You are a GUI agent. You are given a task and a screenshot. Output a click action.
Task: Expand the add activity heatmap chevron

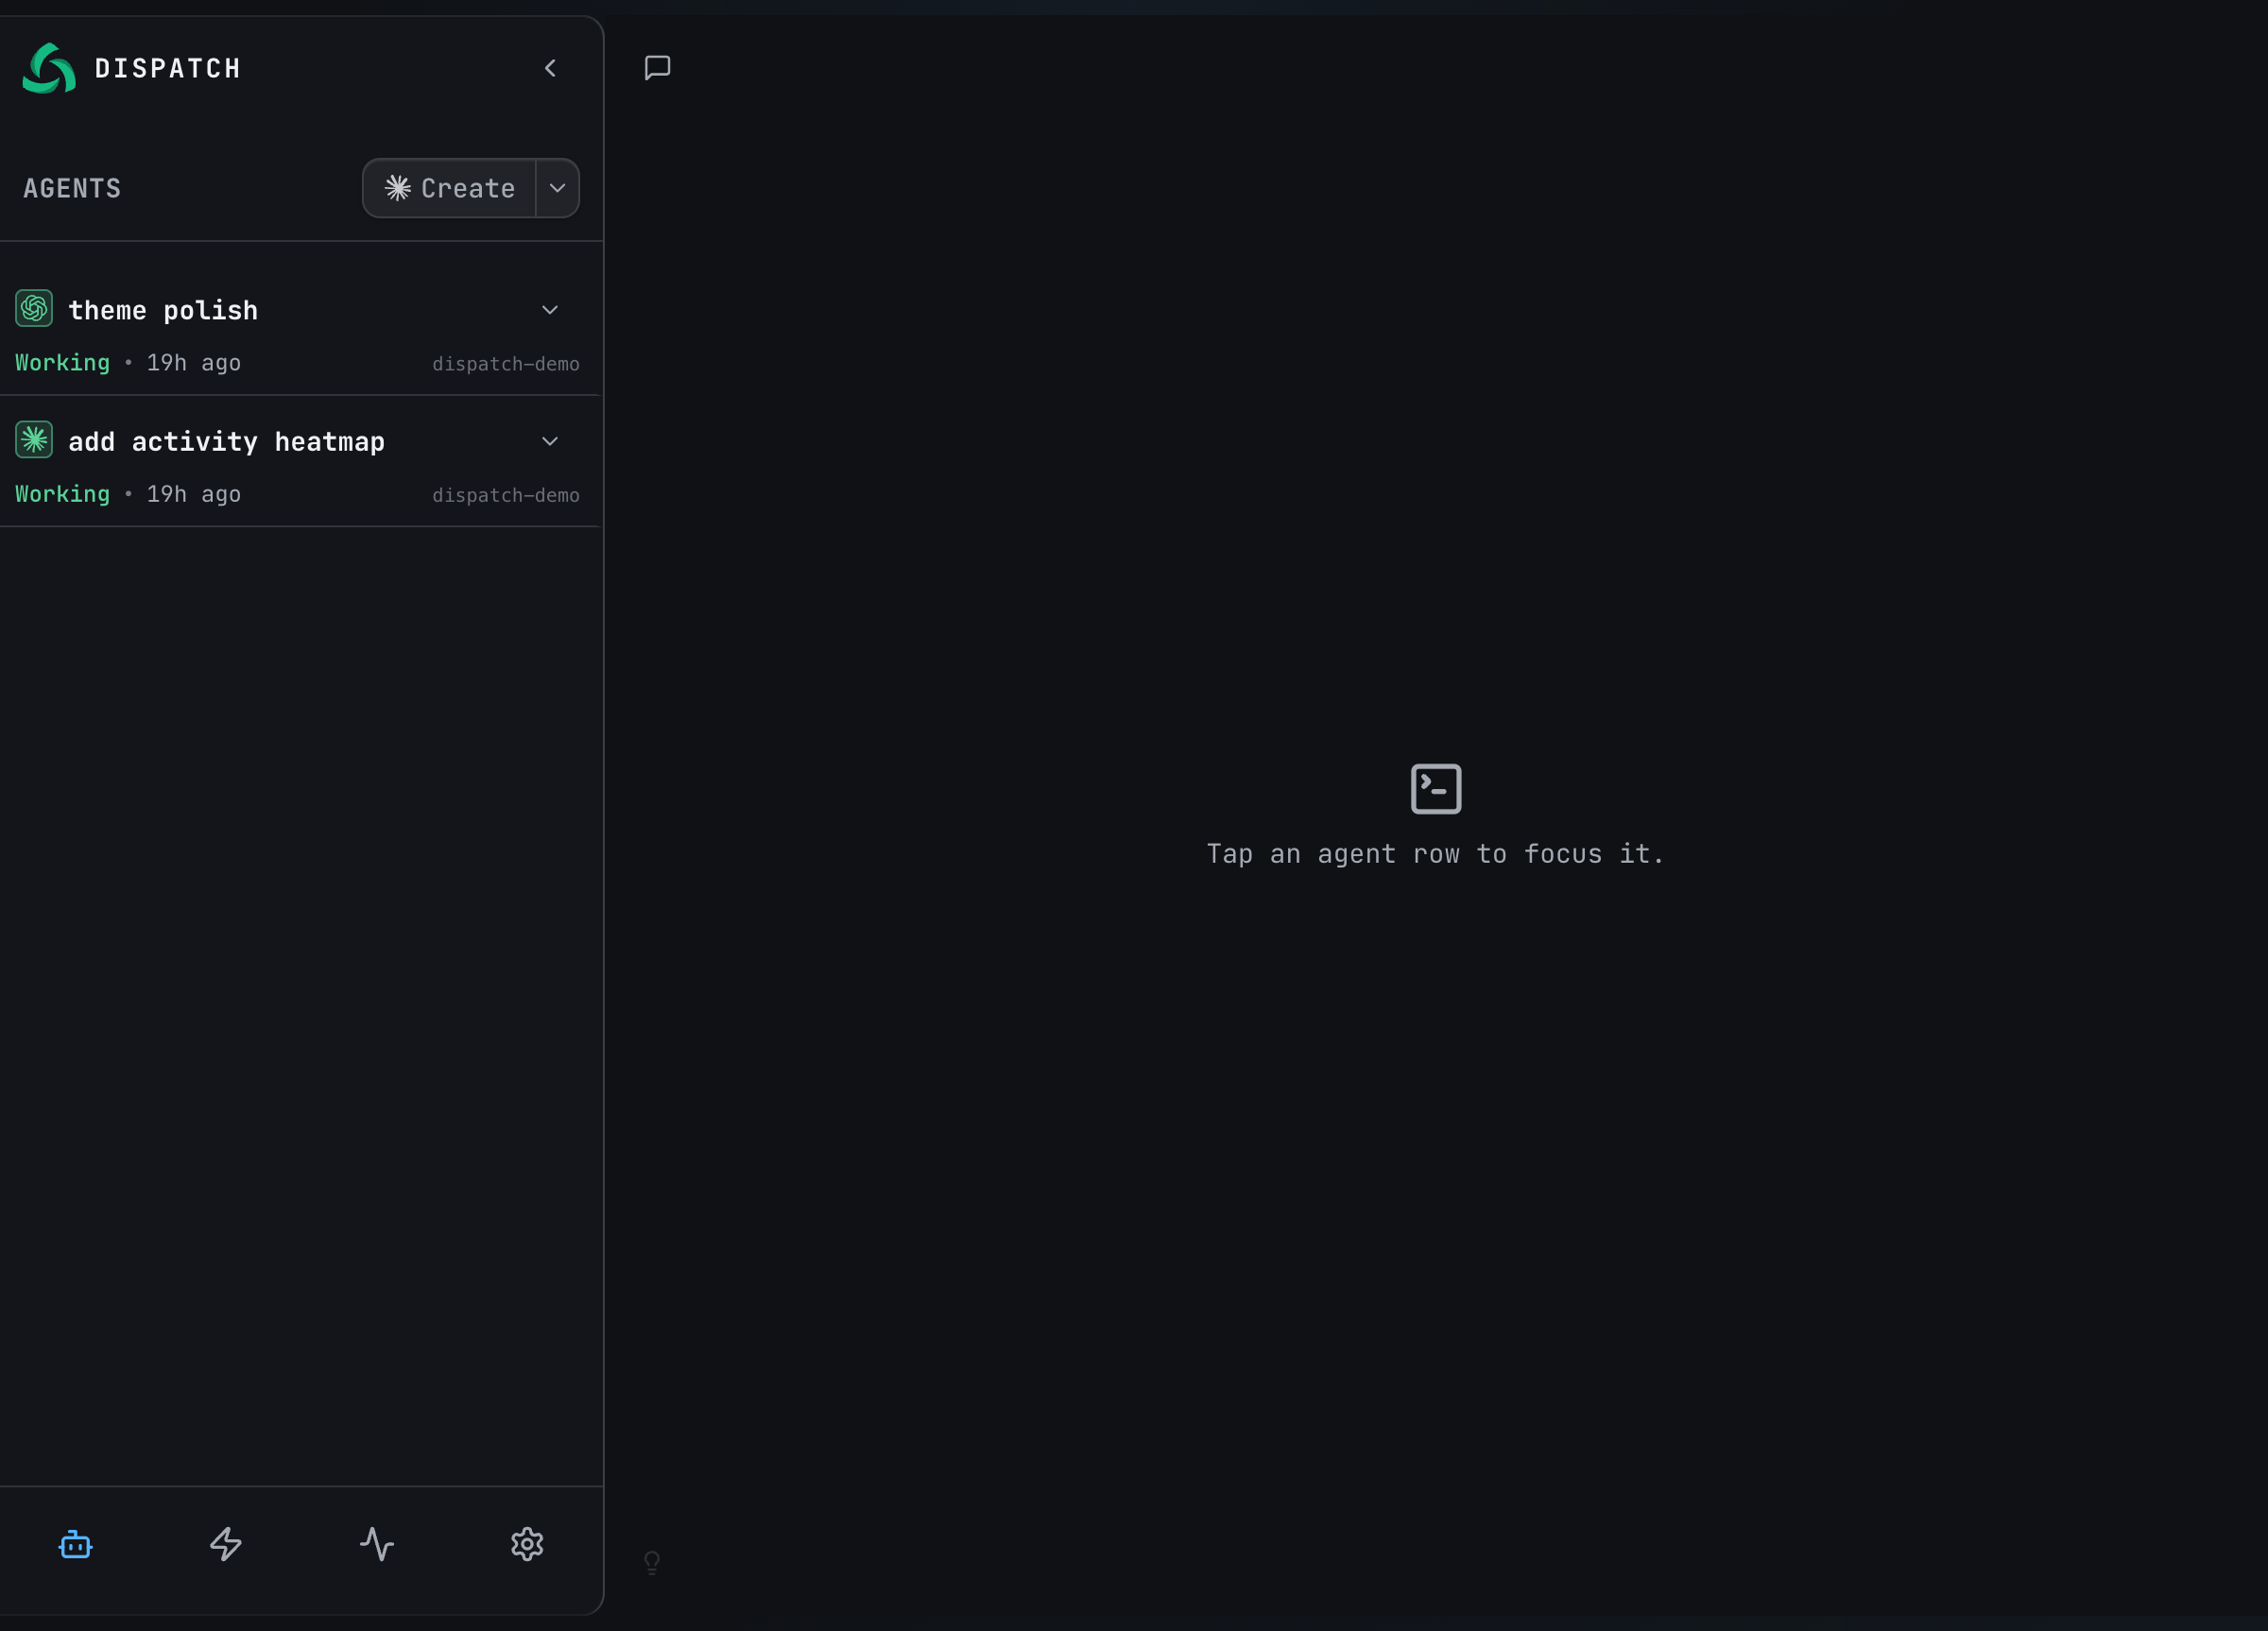pos(550,441)
